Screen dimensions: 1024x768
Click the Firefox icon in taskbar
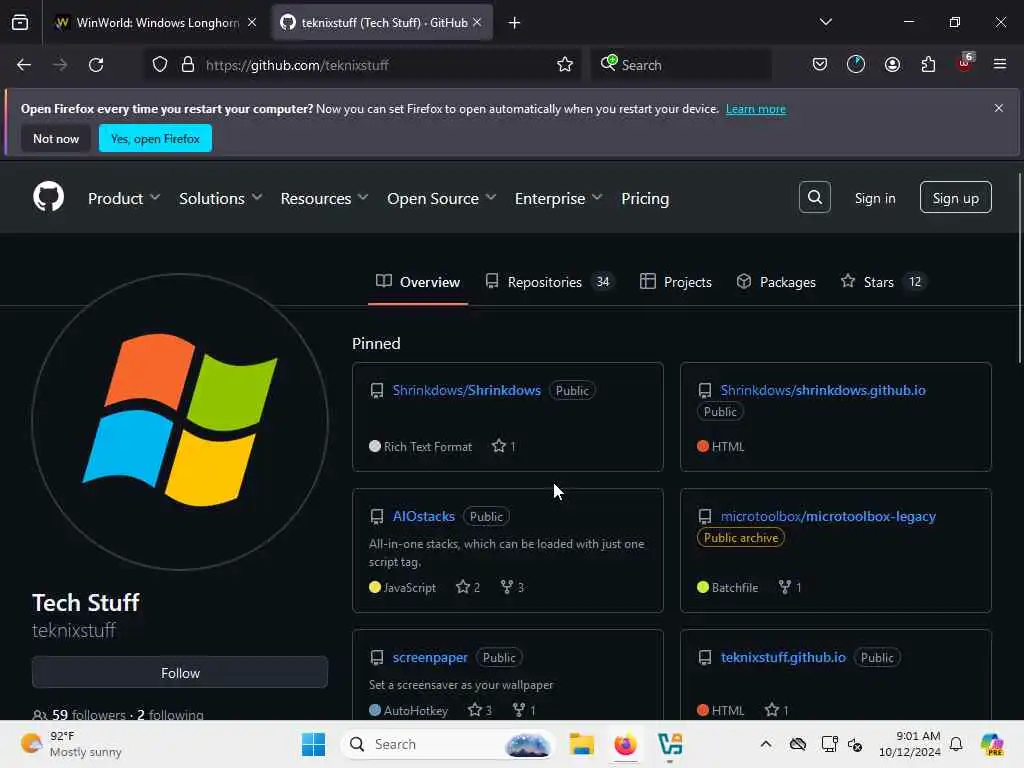point(625,744)
